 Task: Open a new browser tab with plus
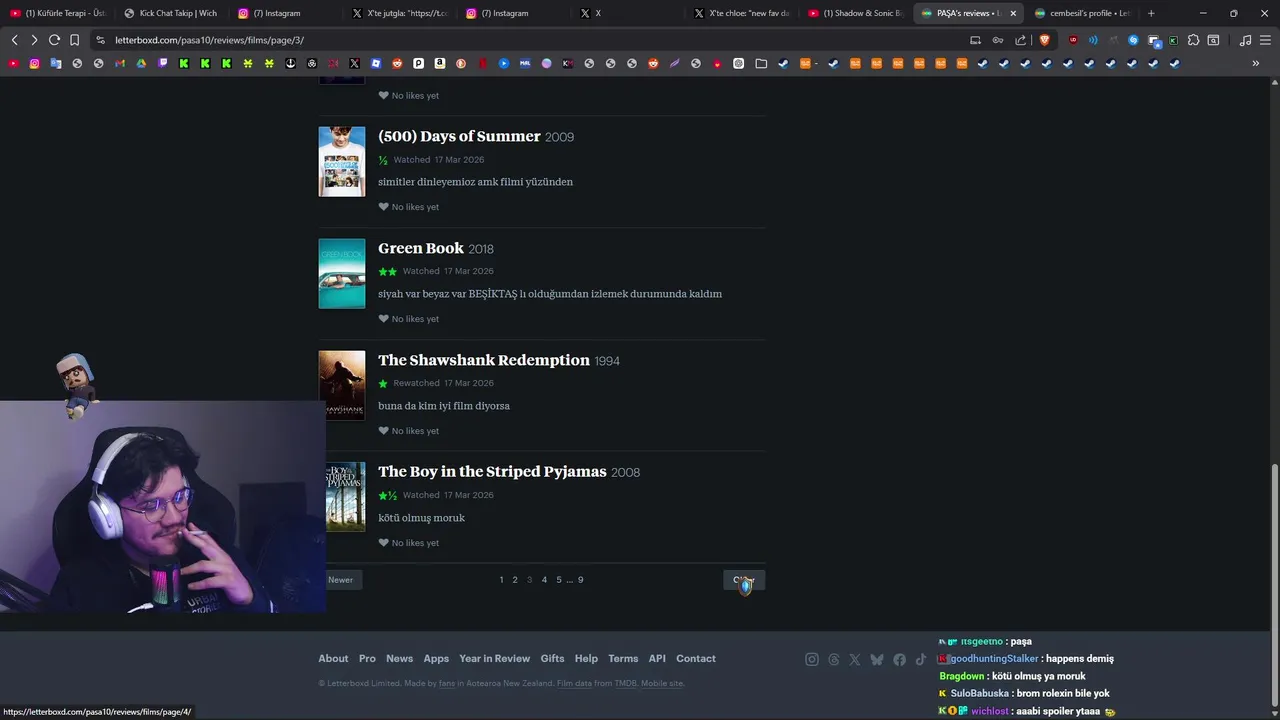pyautogui.click(x=1151, y=13)
